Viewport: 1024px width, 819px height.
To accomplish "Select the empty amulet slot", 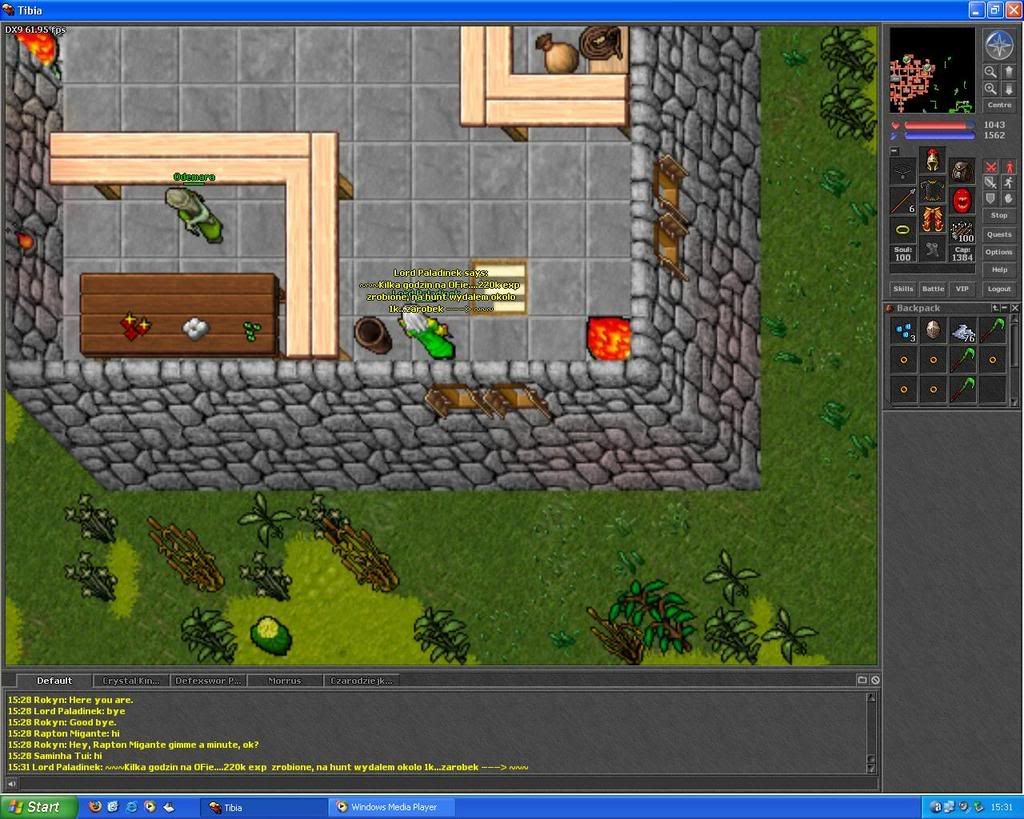I will point(903,171).
